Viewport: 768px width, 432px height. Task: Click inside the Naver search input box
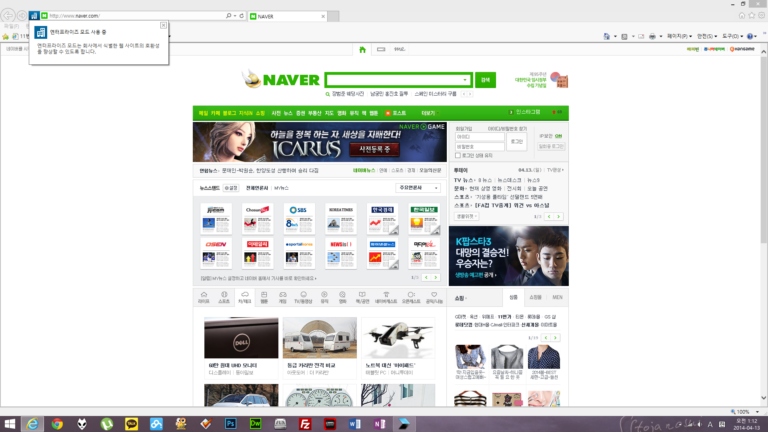click(x=393, y=80)
